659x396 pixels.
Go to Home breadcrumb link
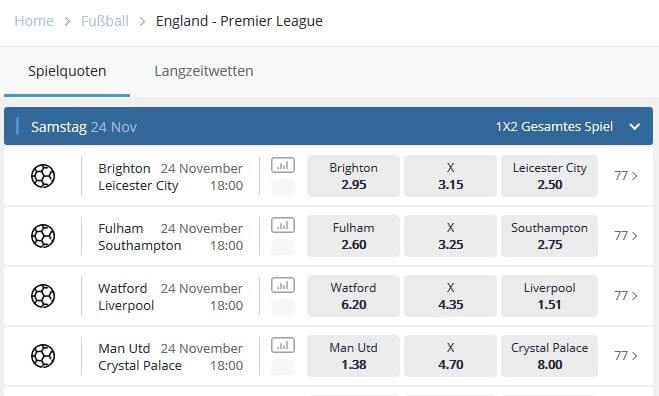pos(34,21)
